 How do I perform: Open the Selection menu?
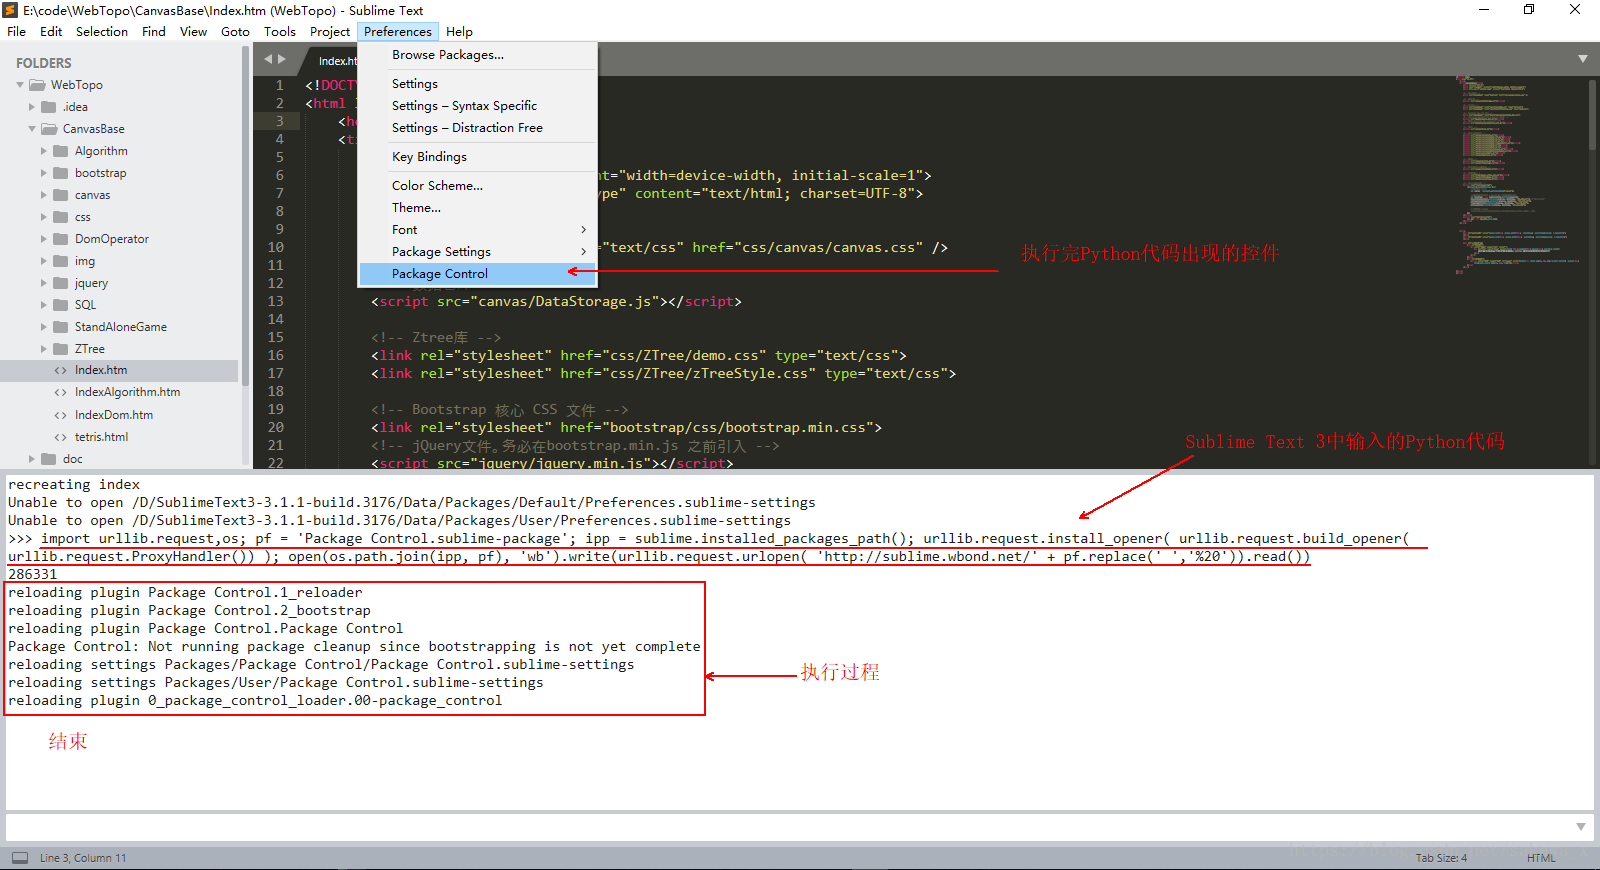pyautogui.click(x=102, y=32)
